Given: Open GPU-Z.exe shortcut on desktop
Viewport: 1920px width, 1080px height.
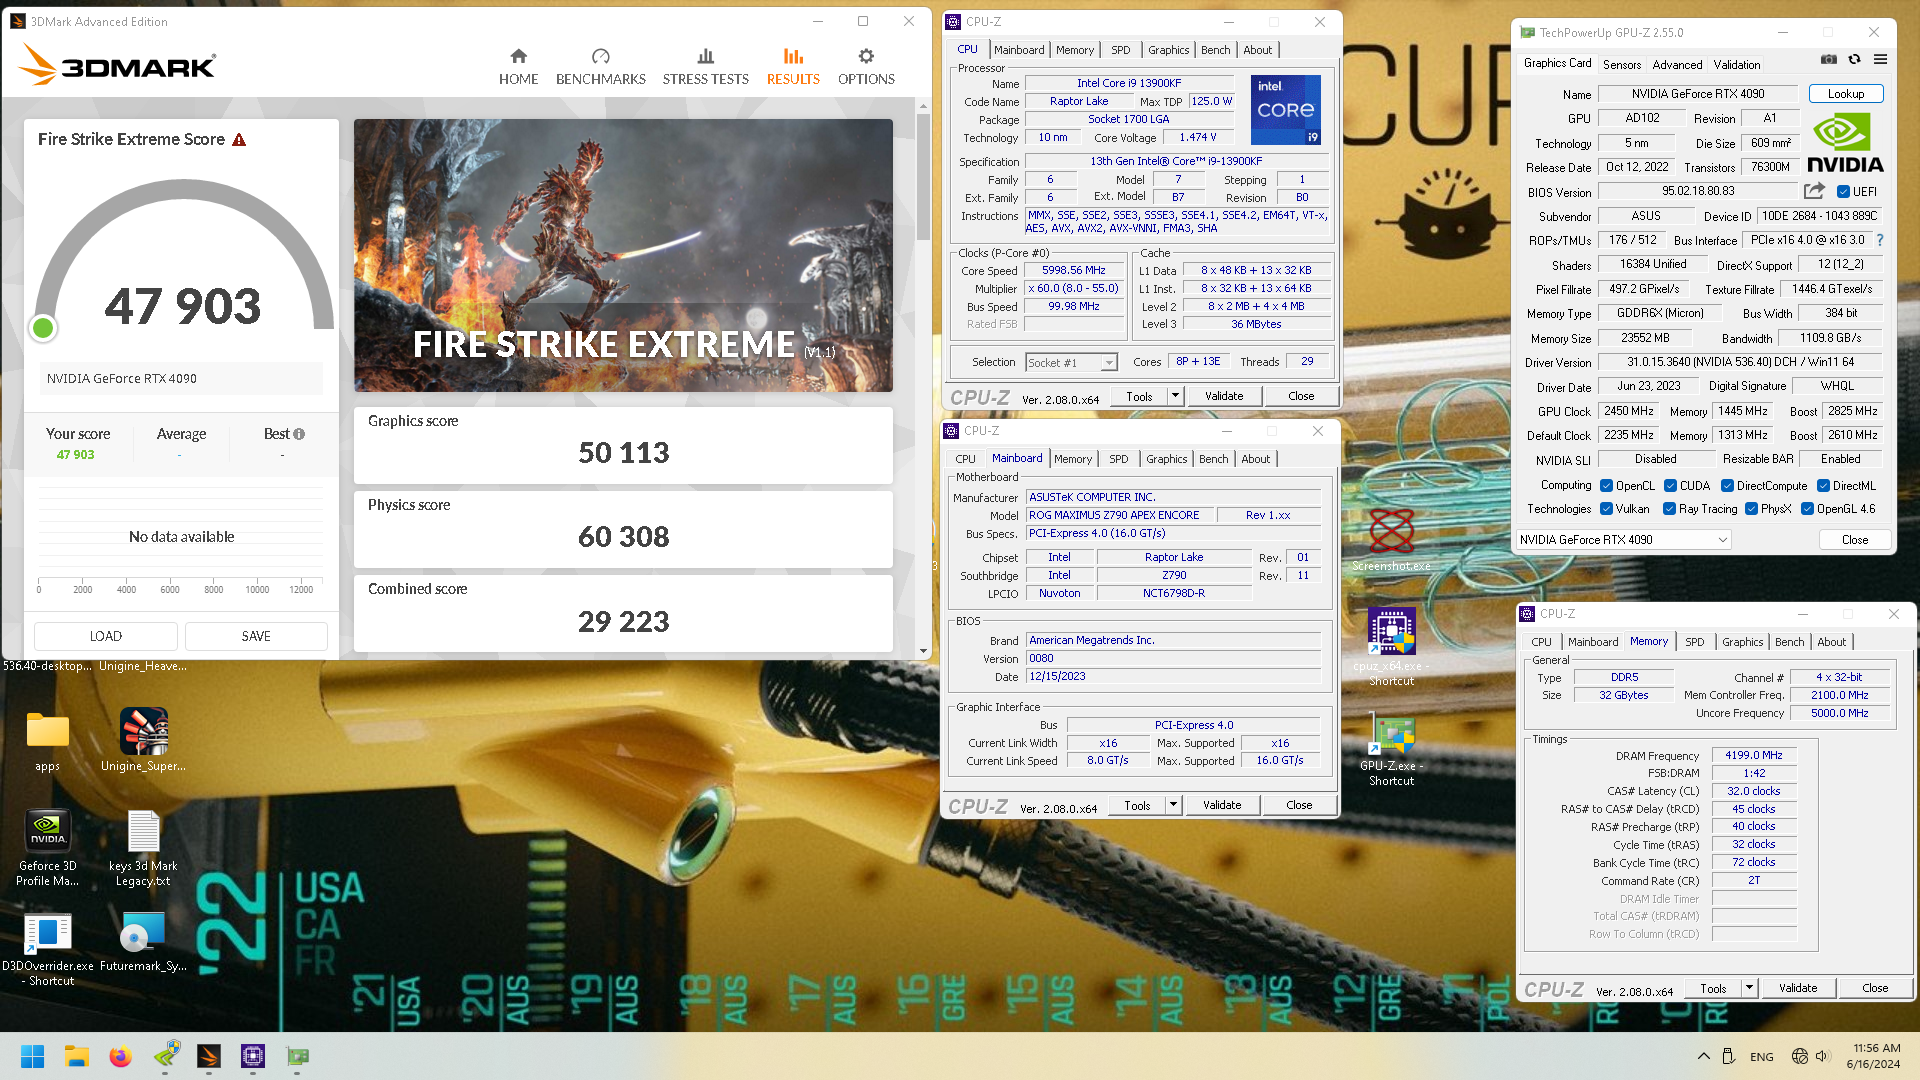Looking at the screenshot, I should pyautogui.click(x=1391, y=750).
